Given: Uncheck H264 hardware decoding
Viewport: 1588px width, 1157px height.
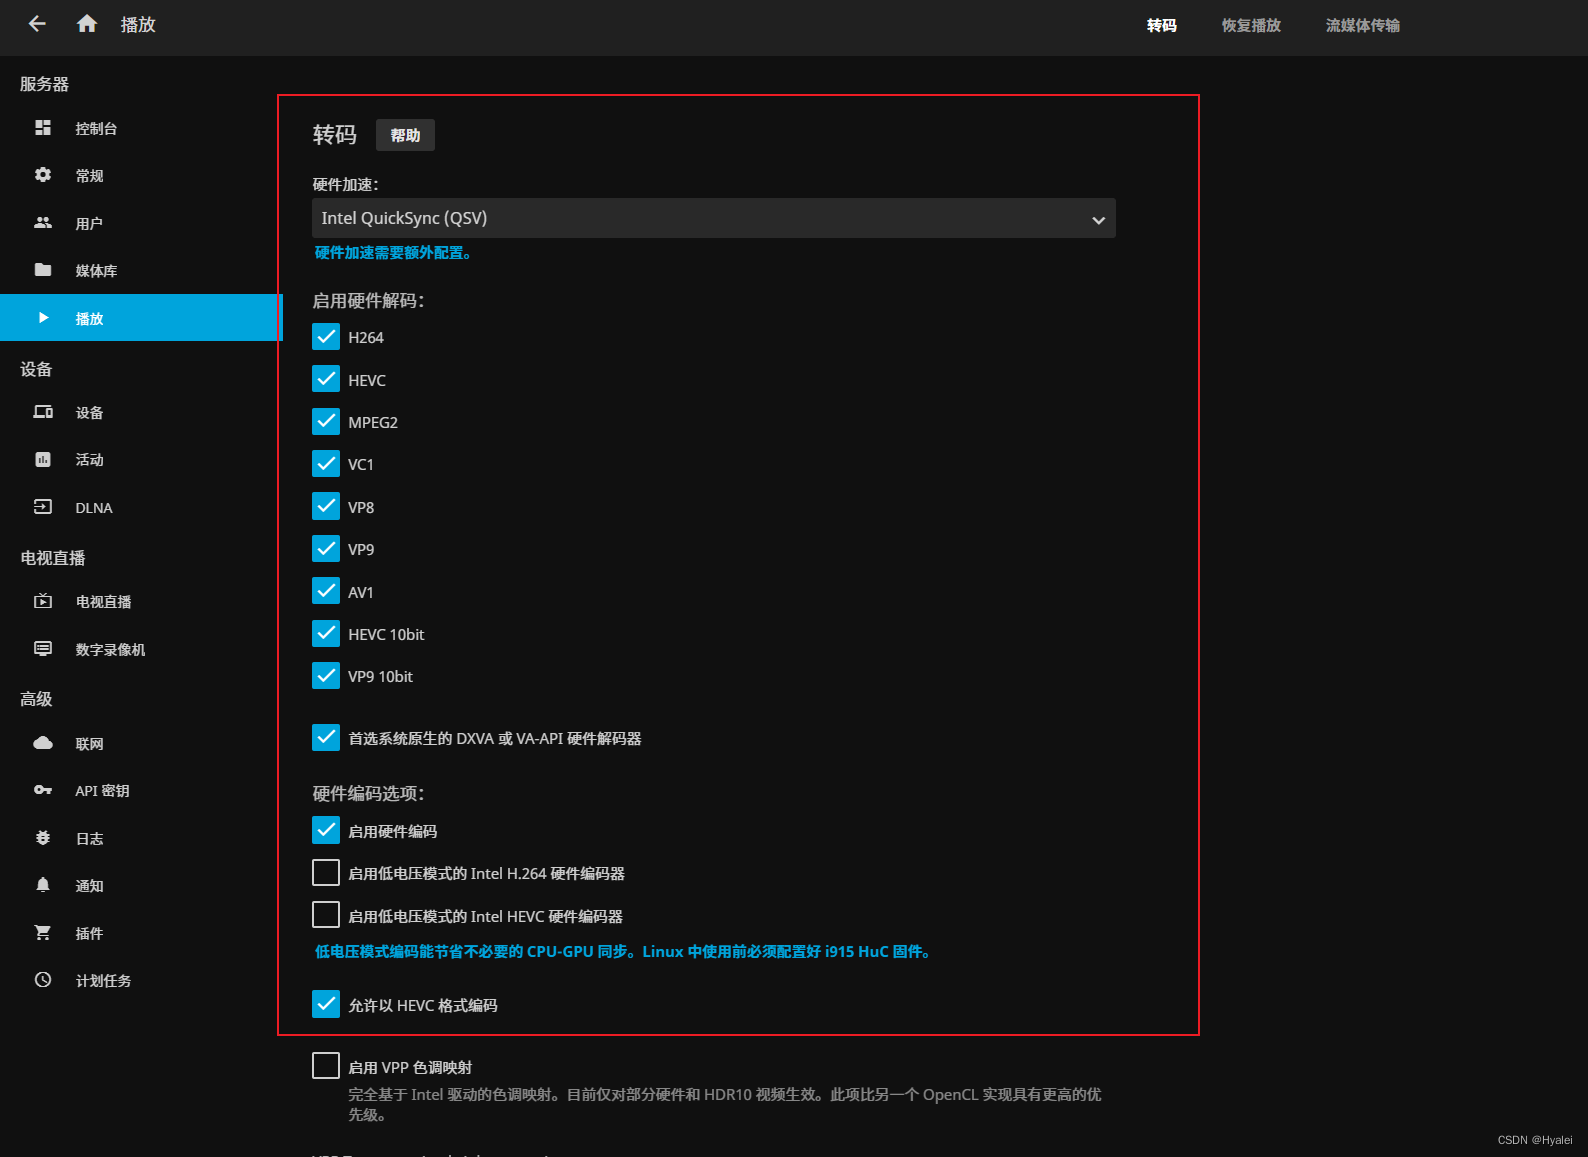Looking at the screenshot, I should pos(326,337).
